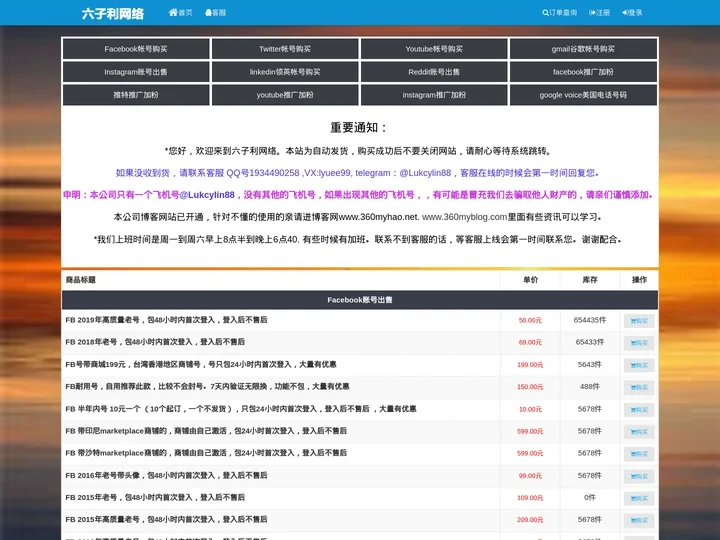
Task: Open the 首页 home link in navbar
Action: coord(180,12)
